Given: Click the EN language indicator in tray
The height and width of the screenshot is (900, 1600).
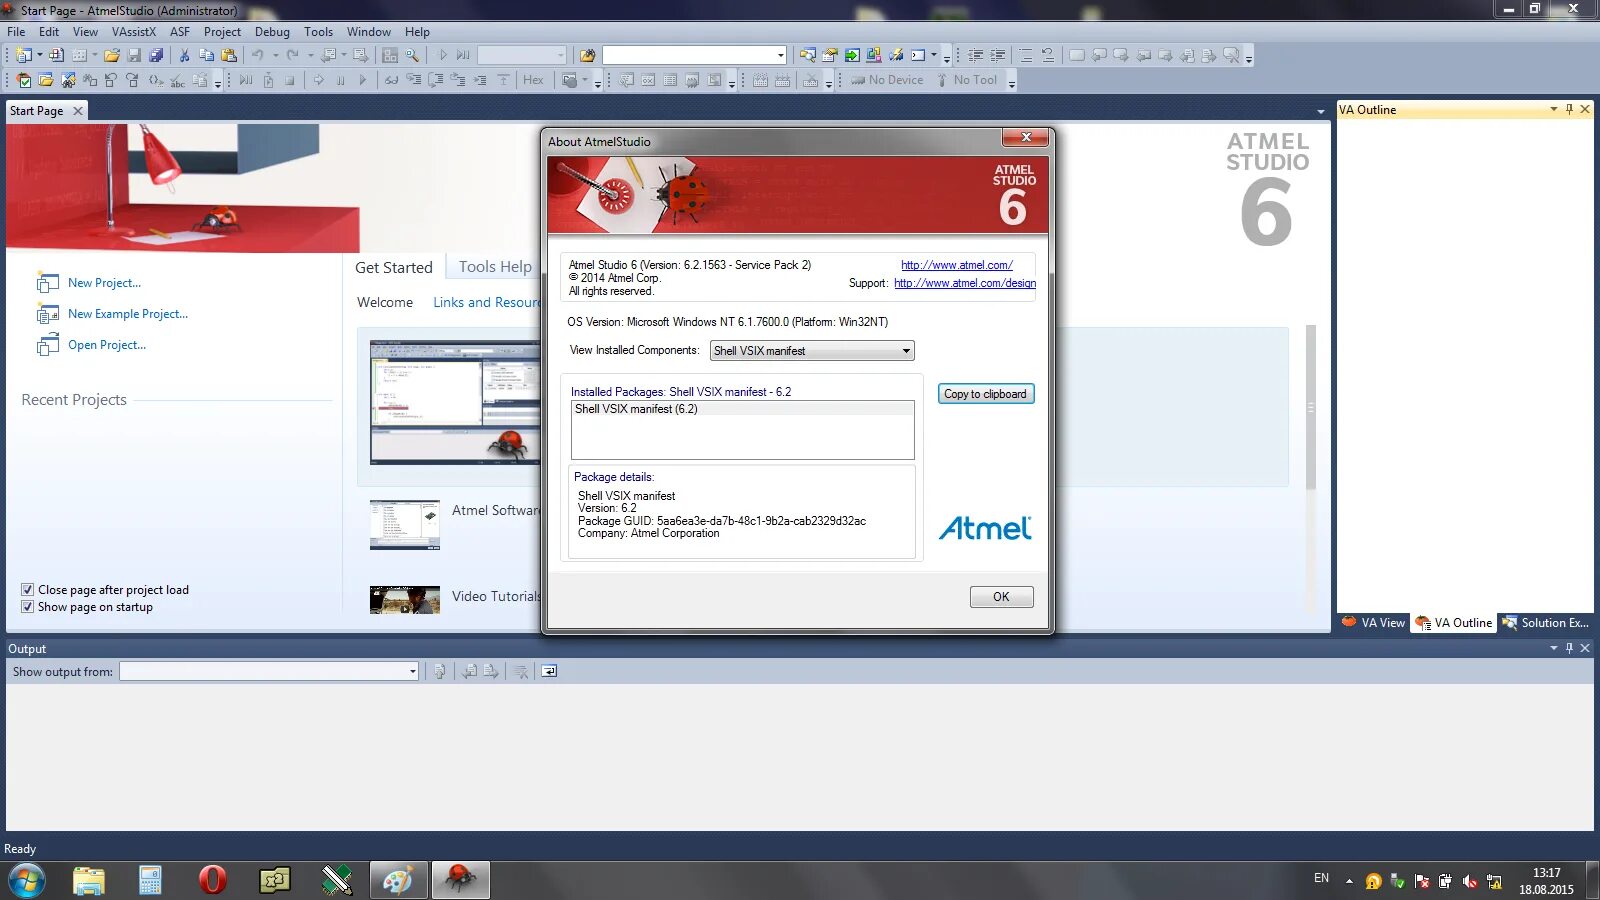Looking at the screenshot, I should click(1321, 878).
